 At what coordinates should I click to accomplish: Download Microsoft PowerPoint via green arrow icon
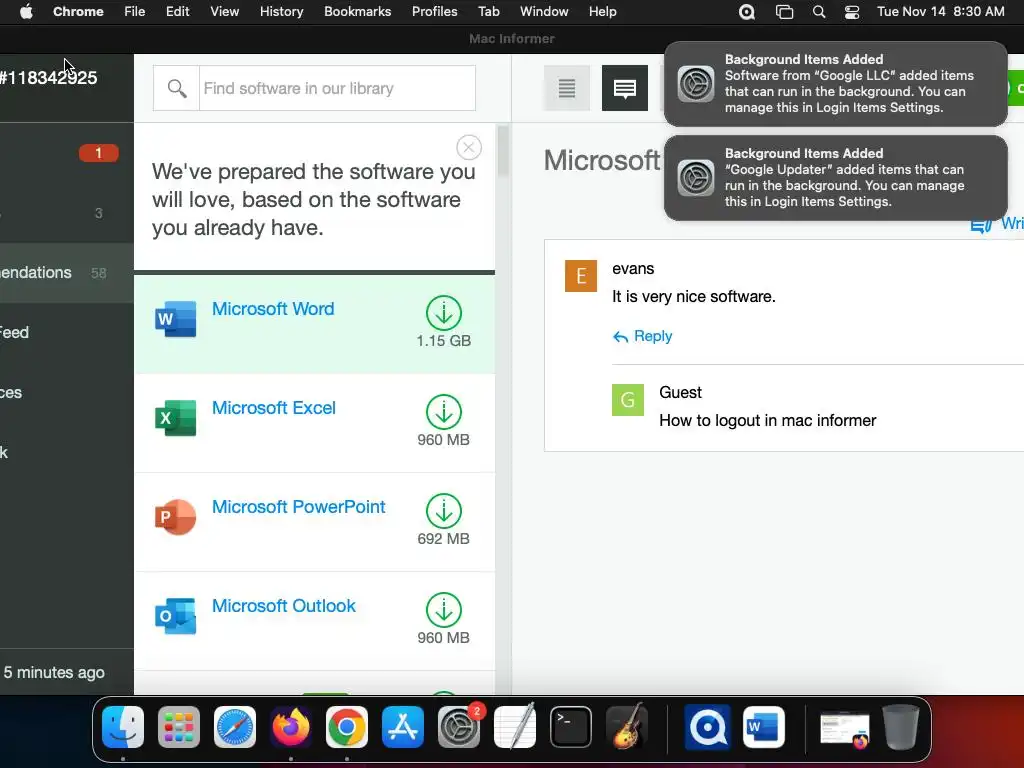coord(444,511)
